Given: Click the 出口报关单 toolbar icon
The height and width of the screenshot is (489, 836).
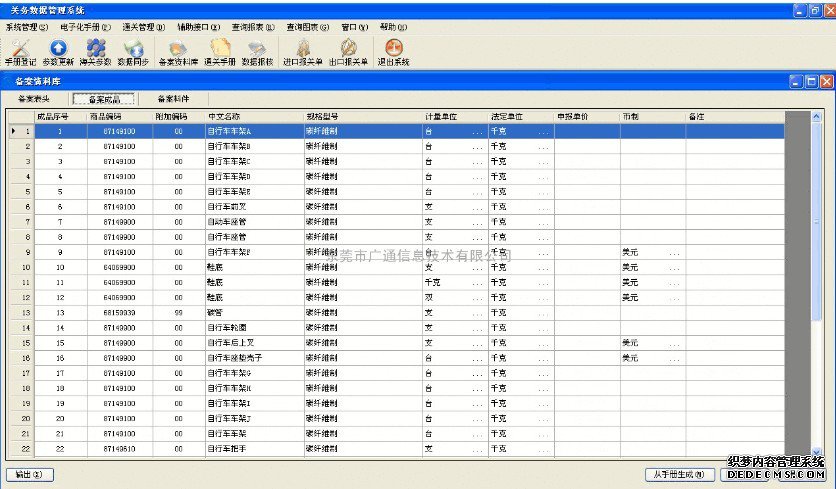Looking at the screenshot, I should [347, 51].
